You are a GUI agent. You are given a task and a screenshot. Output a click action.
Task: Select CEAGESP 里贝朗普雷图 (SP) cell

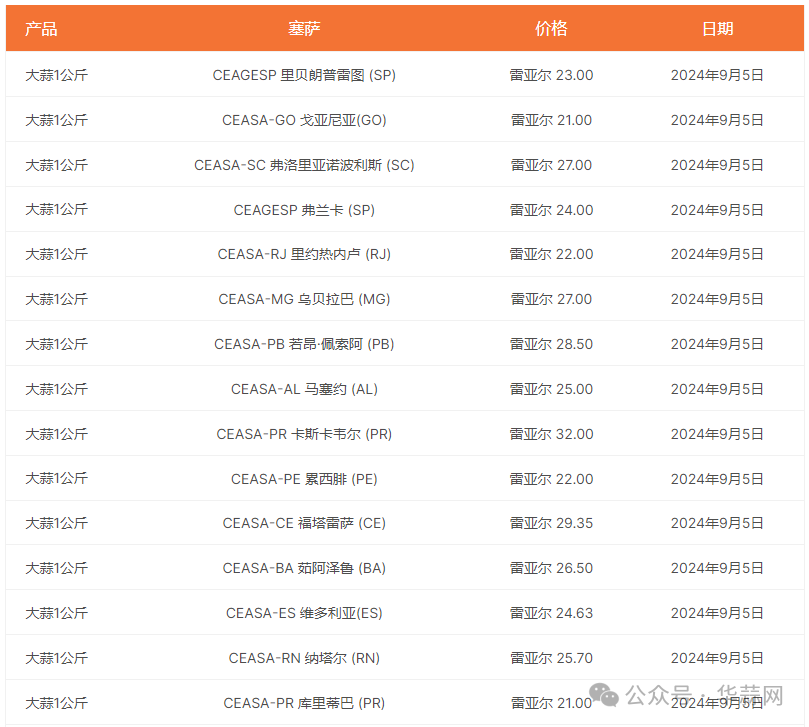pyautogui.click(x=304, y=75)
